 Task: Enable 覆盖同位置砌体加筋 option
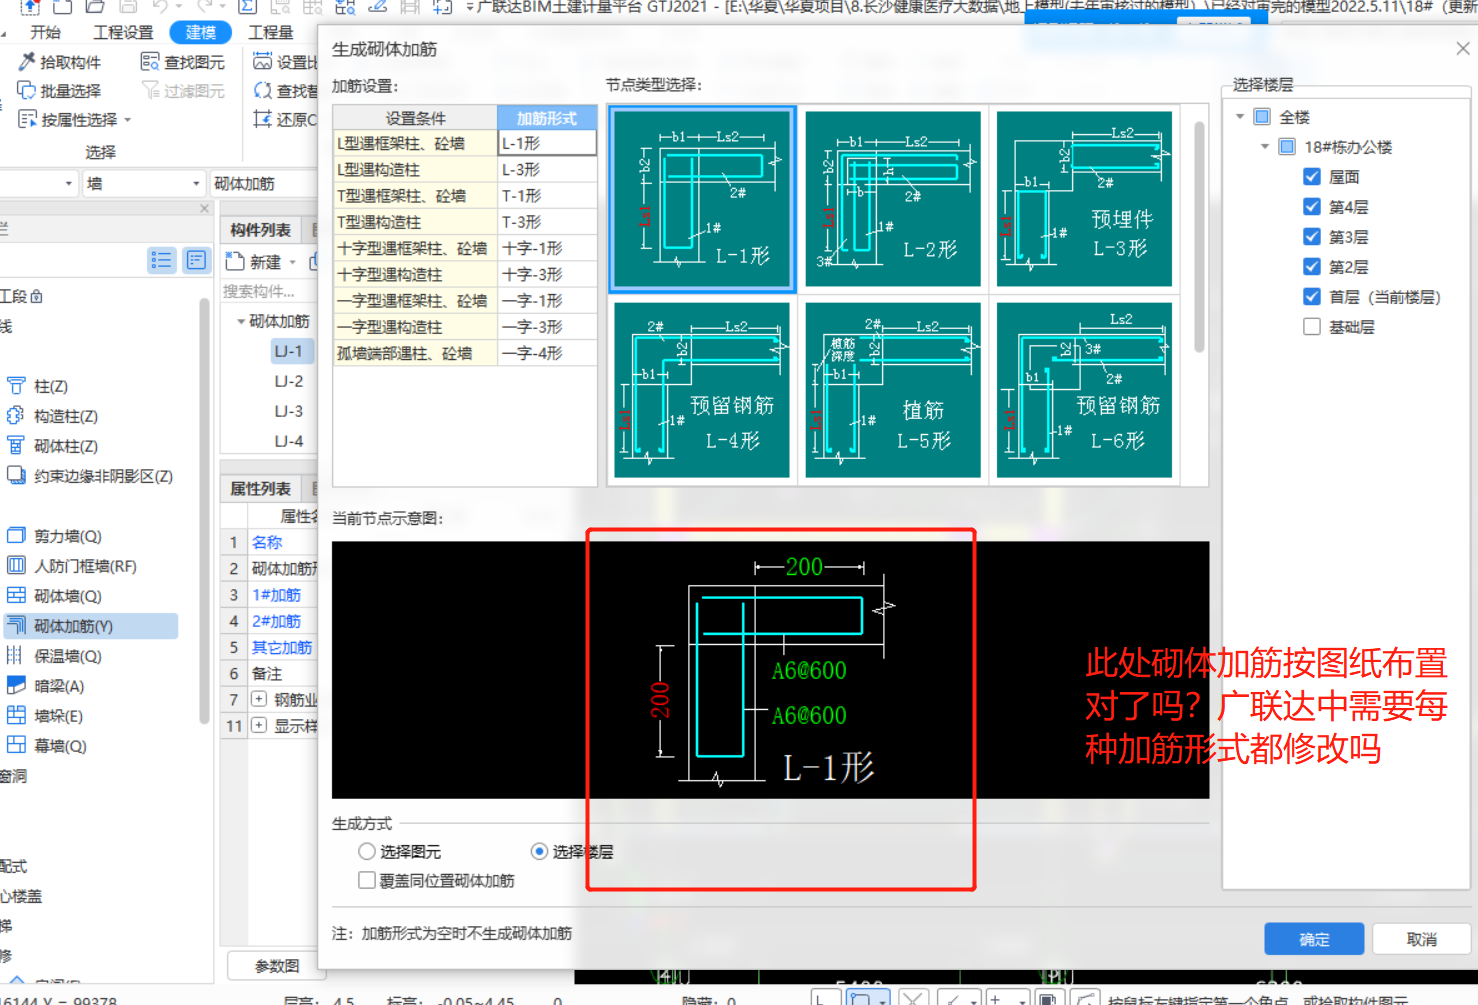click(x=367, y=880)
